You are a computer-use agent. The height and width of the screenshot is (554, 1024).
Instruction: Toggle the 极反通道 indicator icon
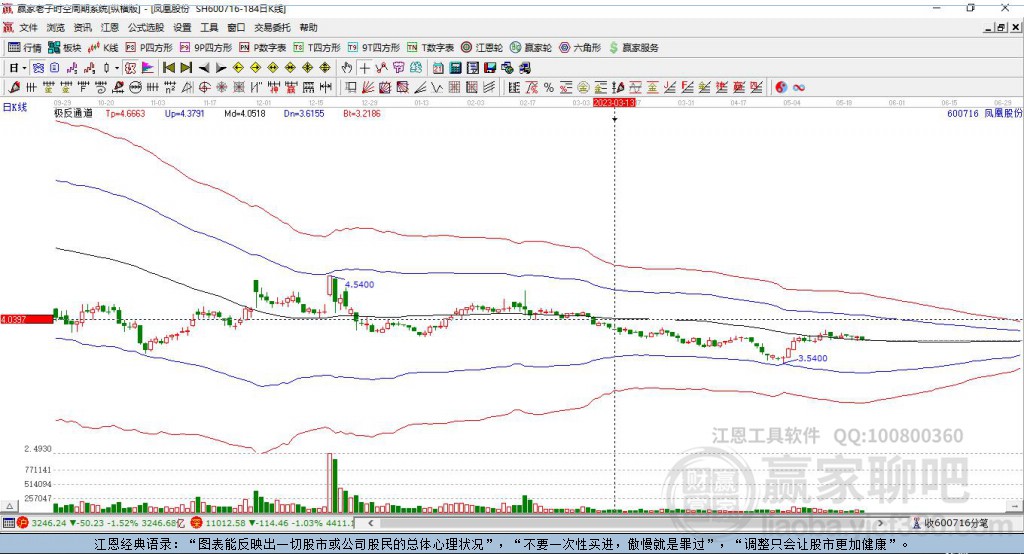click(x=131, y=68)
